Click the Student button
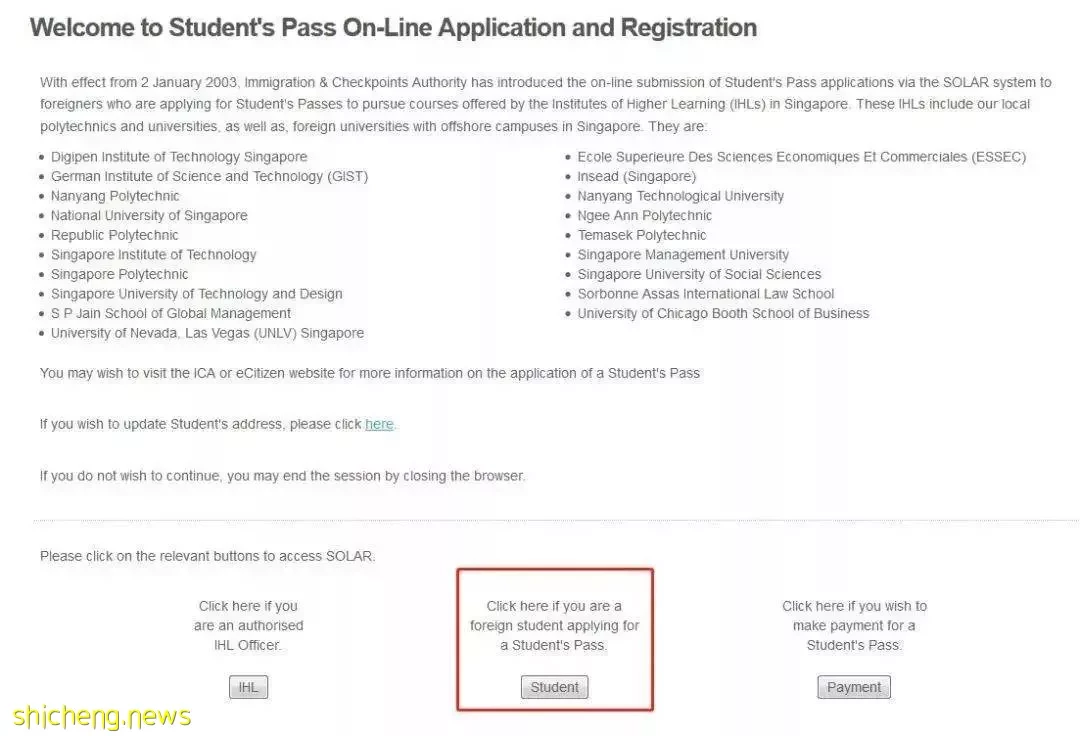Viewport: 1080px width, 736px height. coord(554,687)
